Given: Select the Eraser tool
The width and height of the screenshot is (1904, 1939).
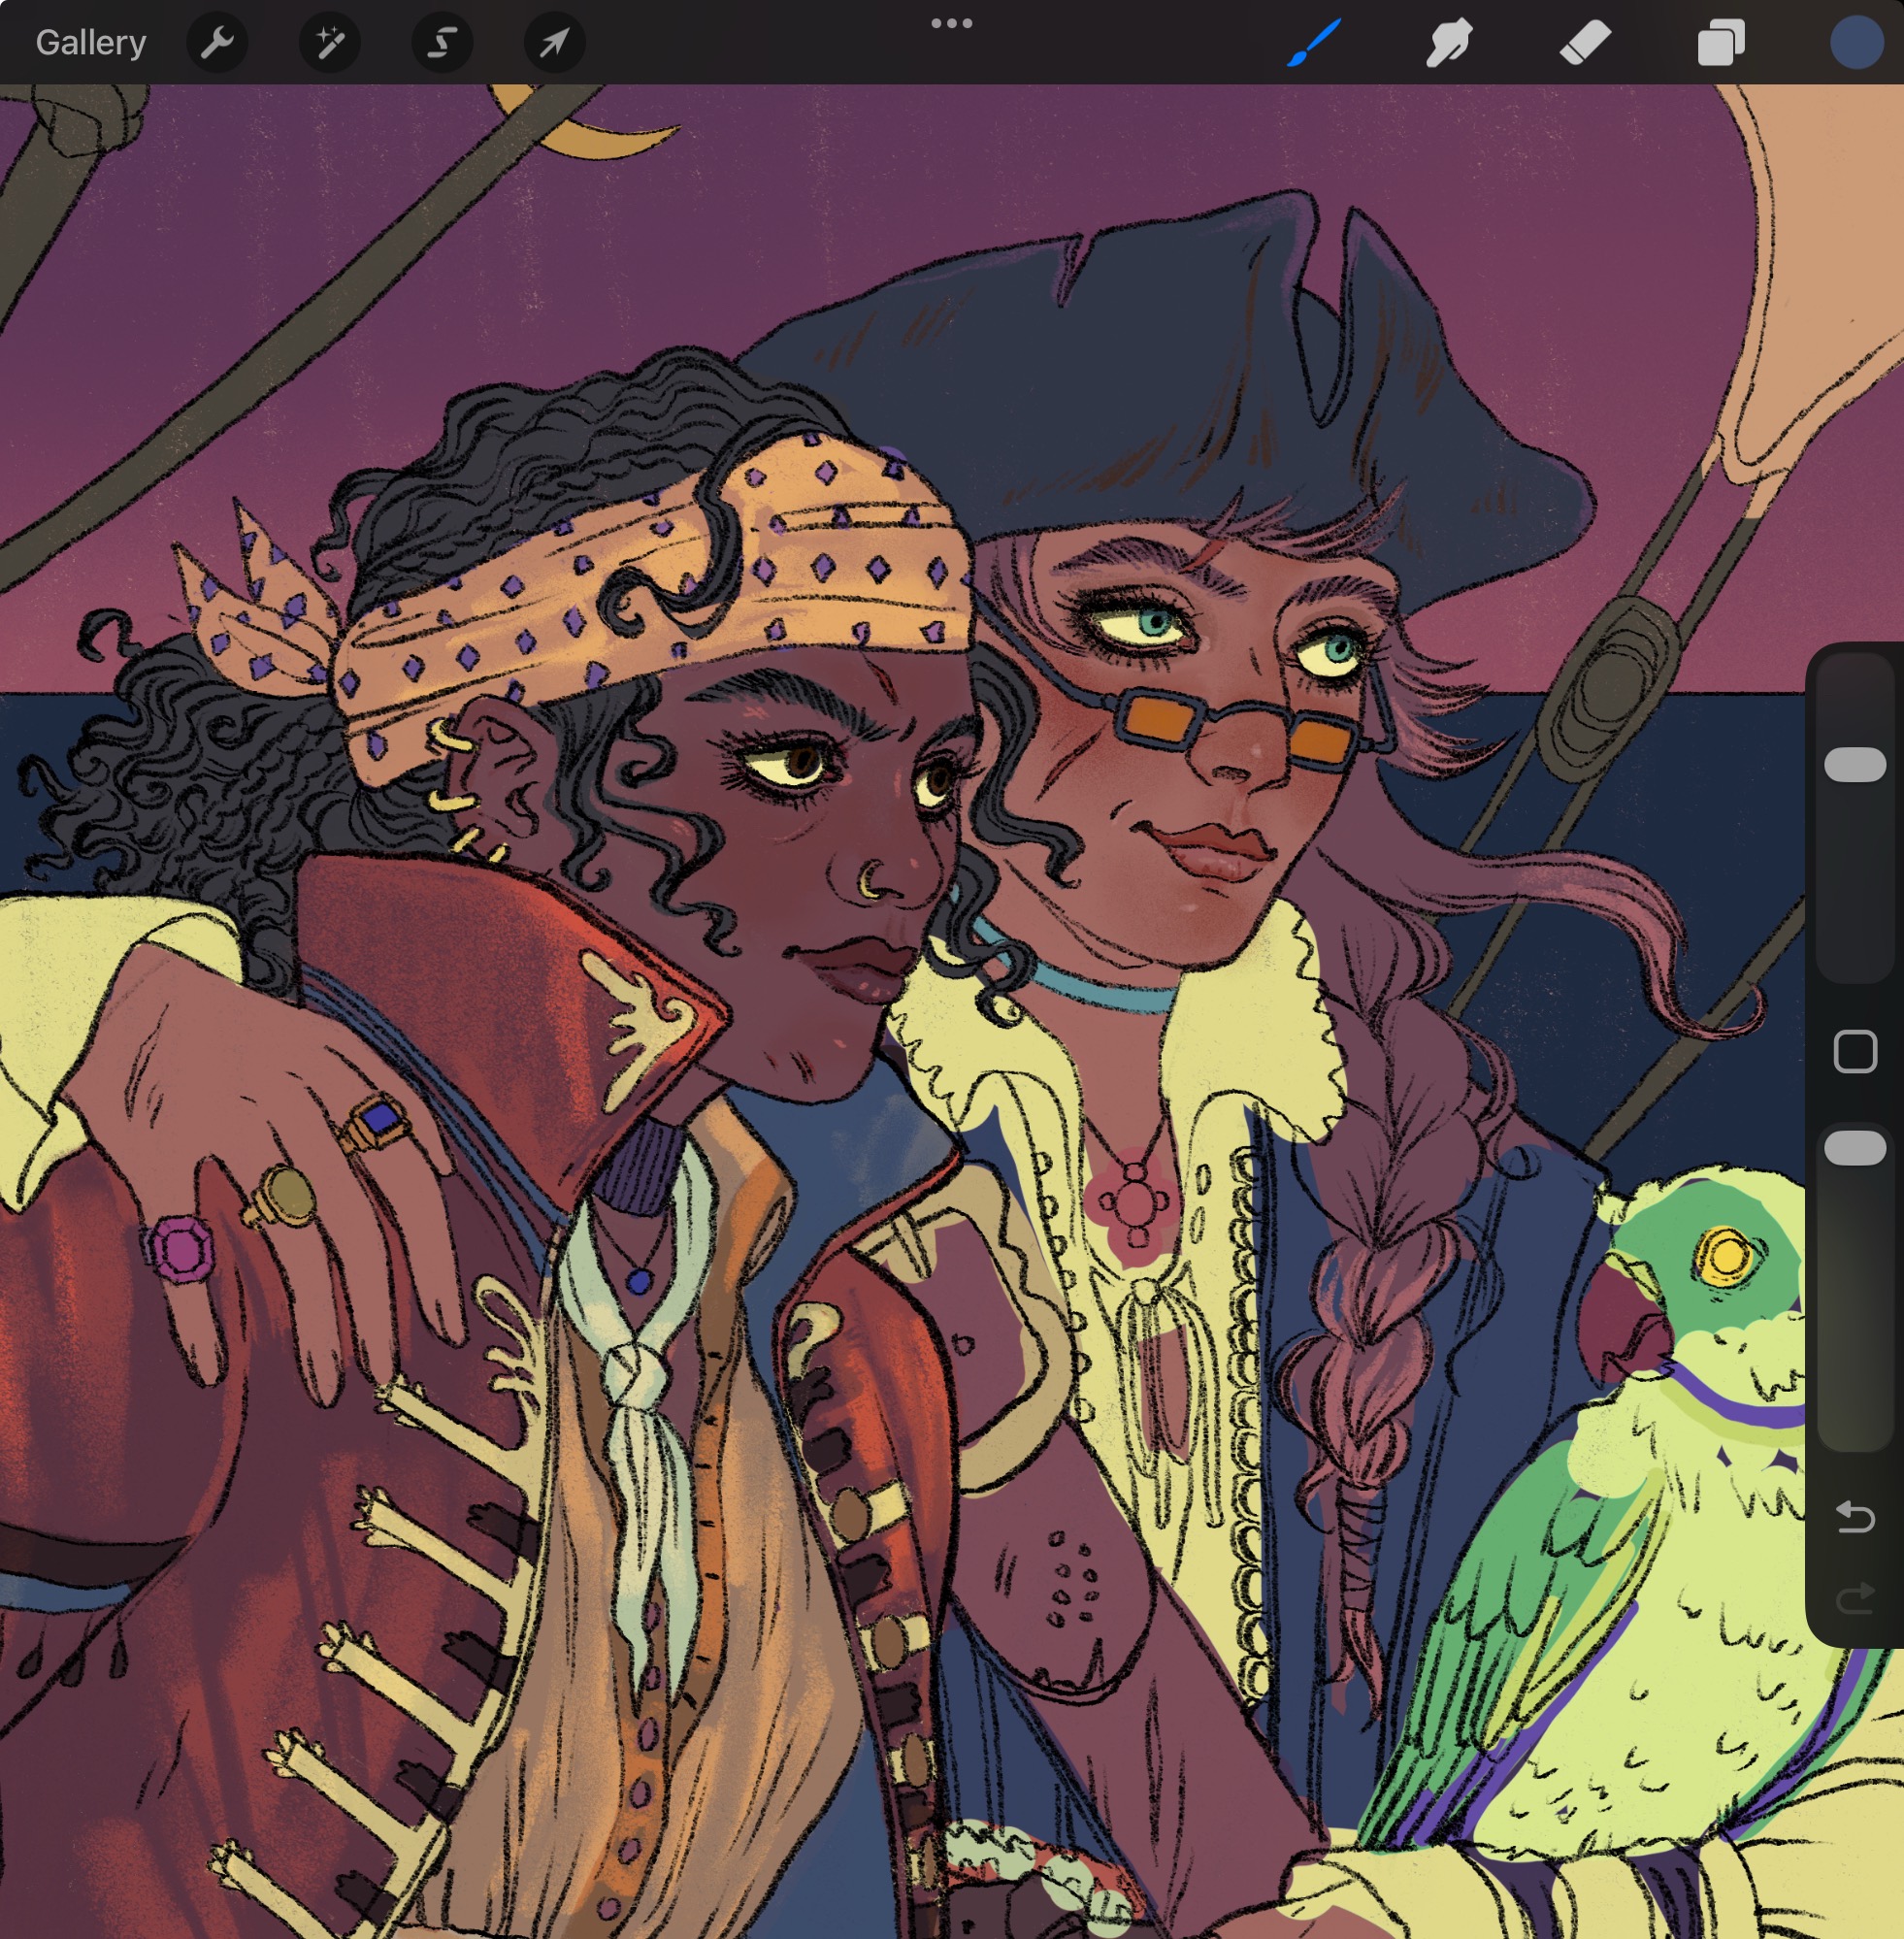Looking at the screenshot, I should [x=1585, y=43].
